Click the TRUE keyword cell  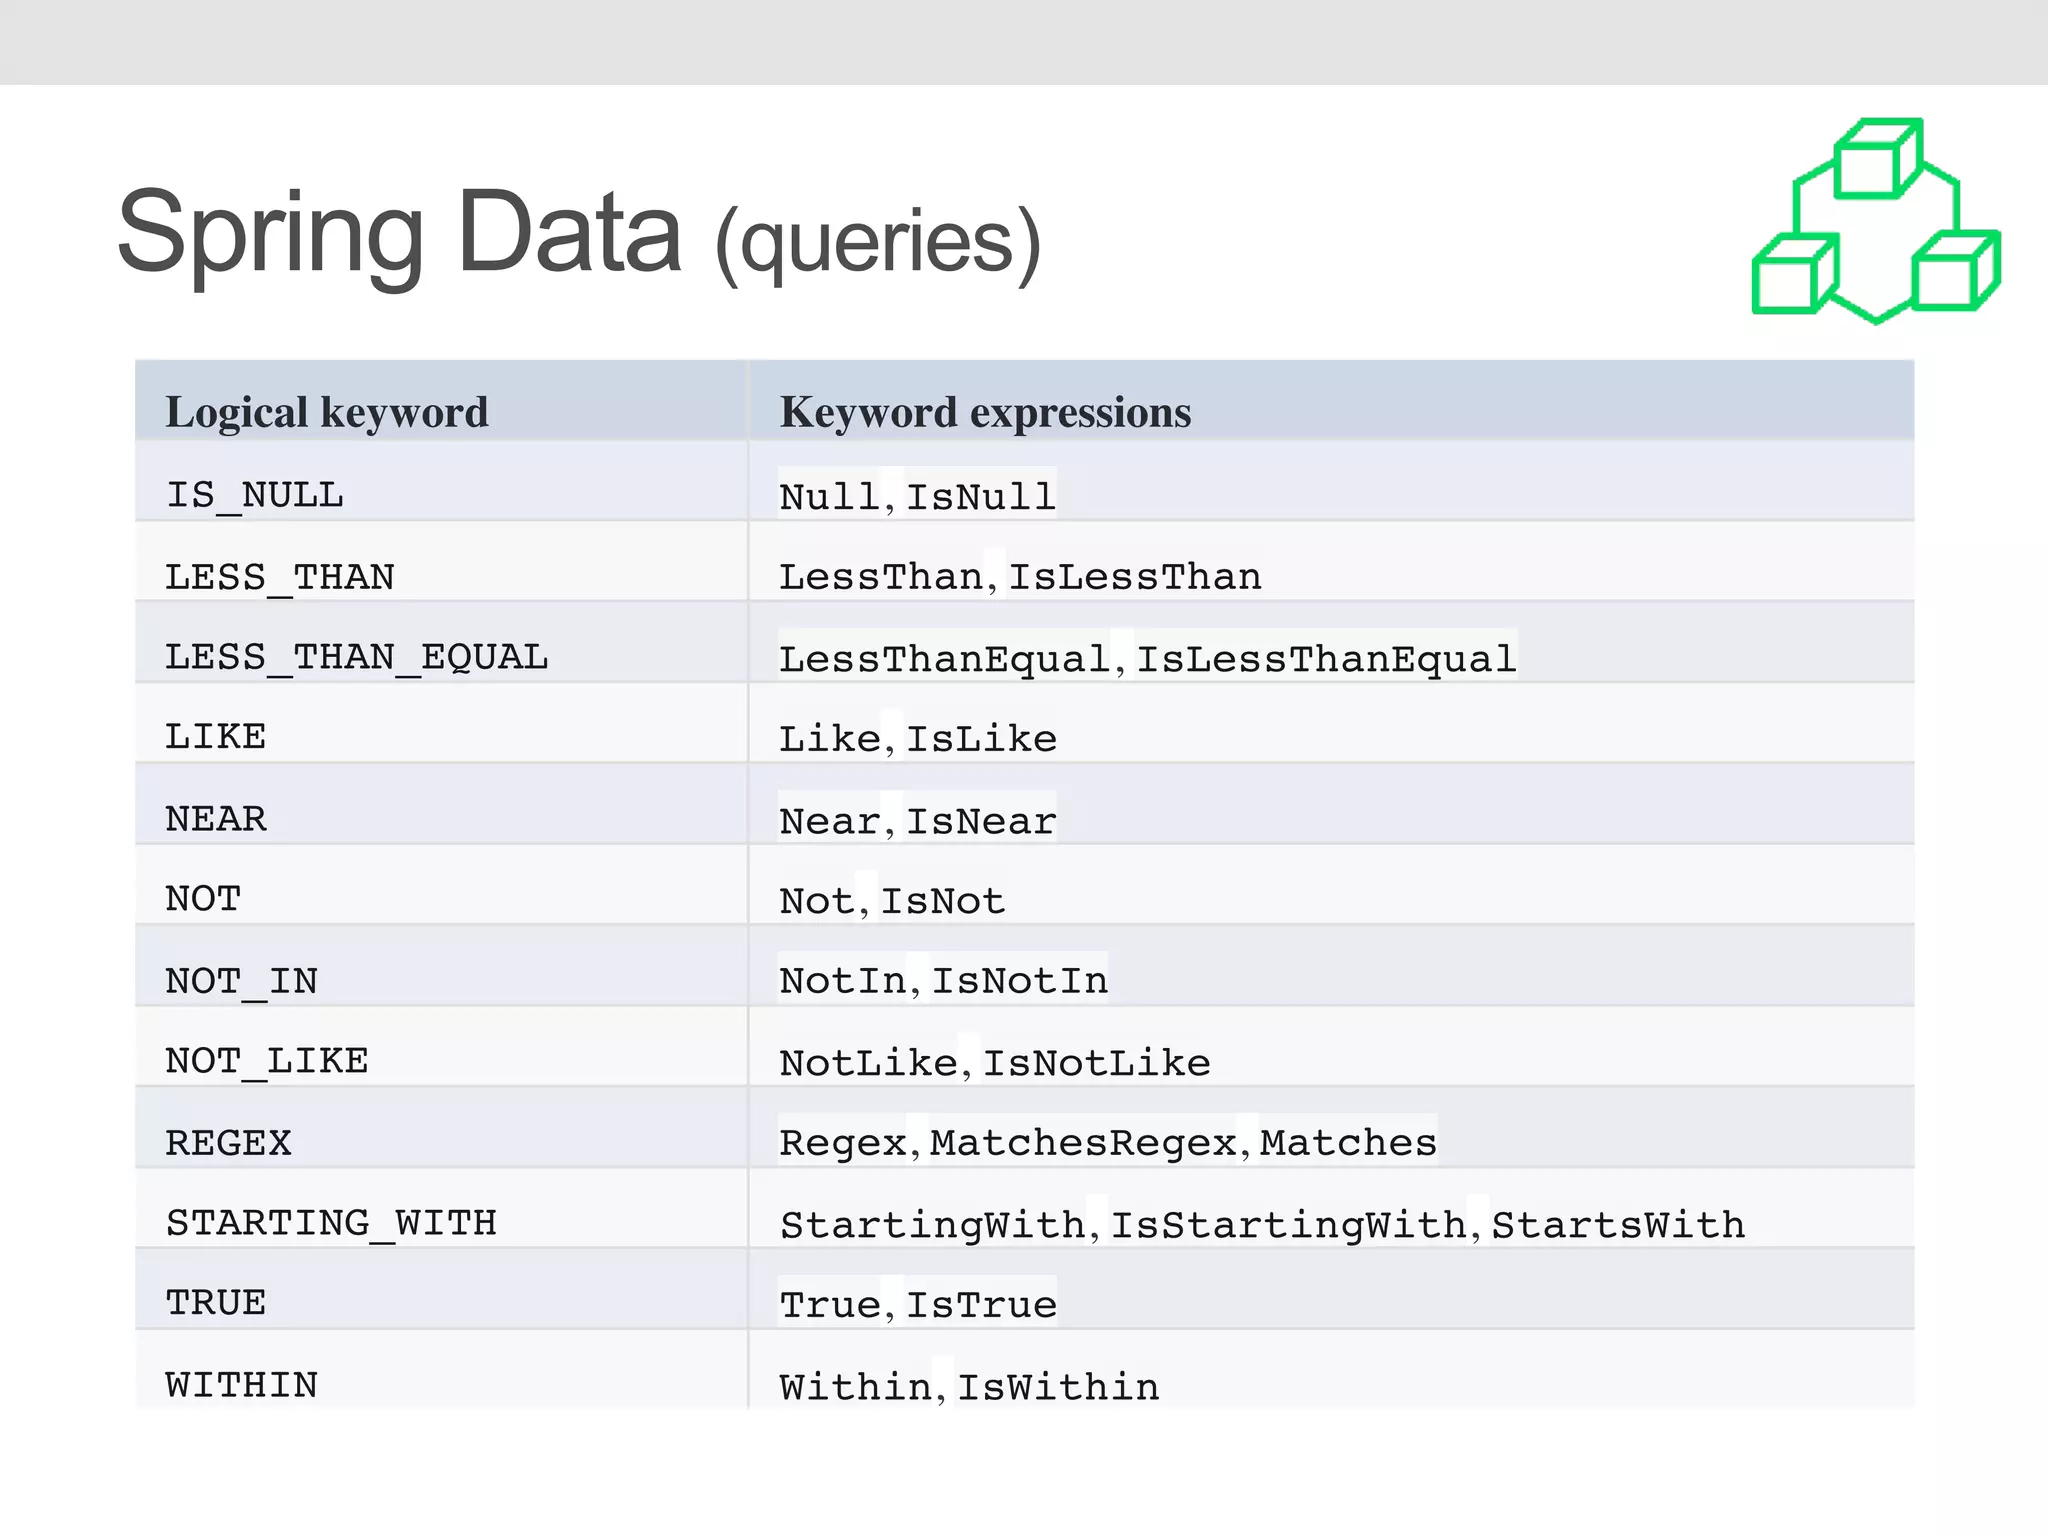click(x=442, y=1290)
